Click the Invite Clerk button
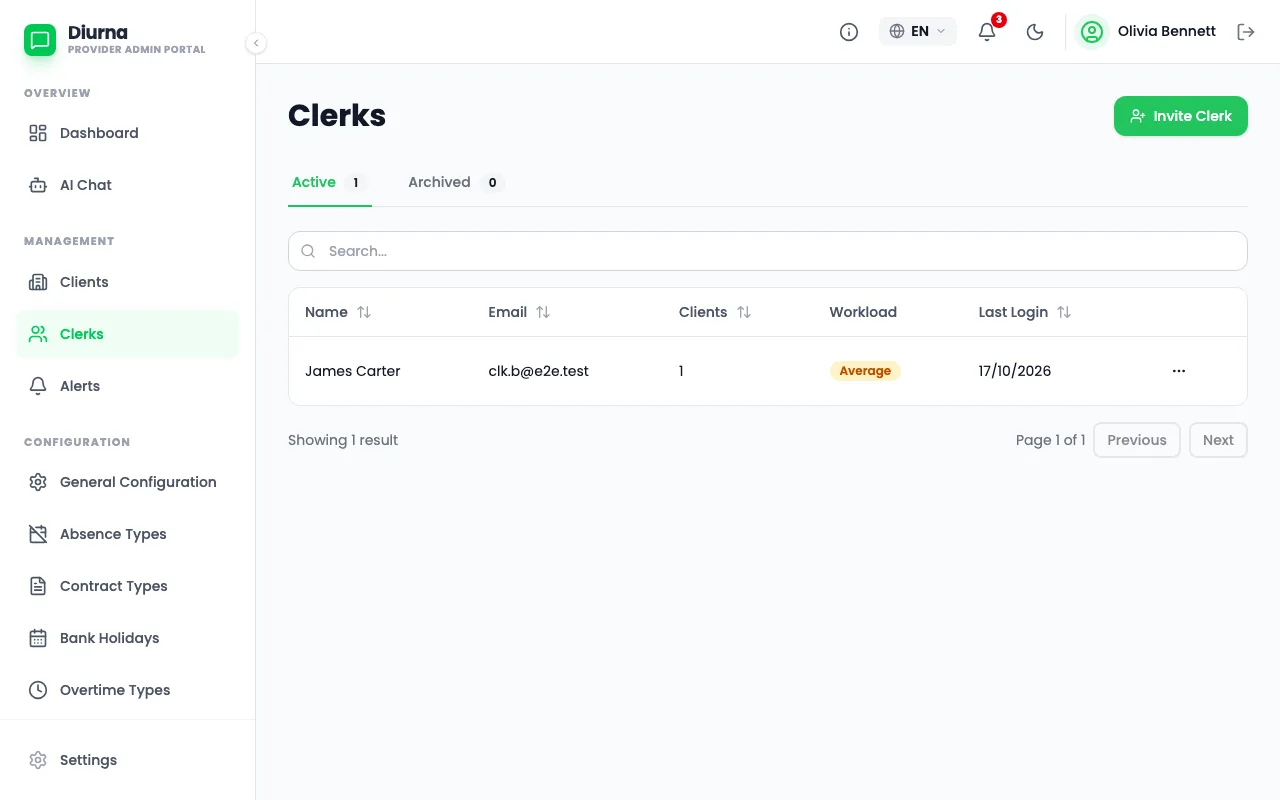The height and width of the screenshot is (800, 1280). 1181,116
